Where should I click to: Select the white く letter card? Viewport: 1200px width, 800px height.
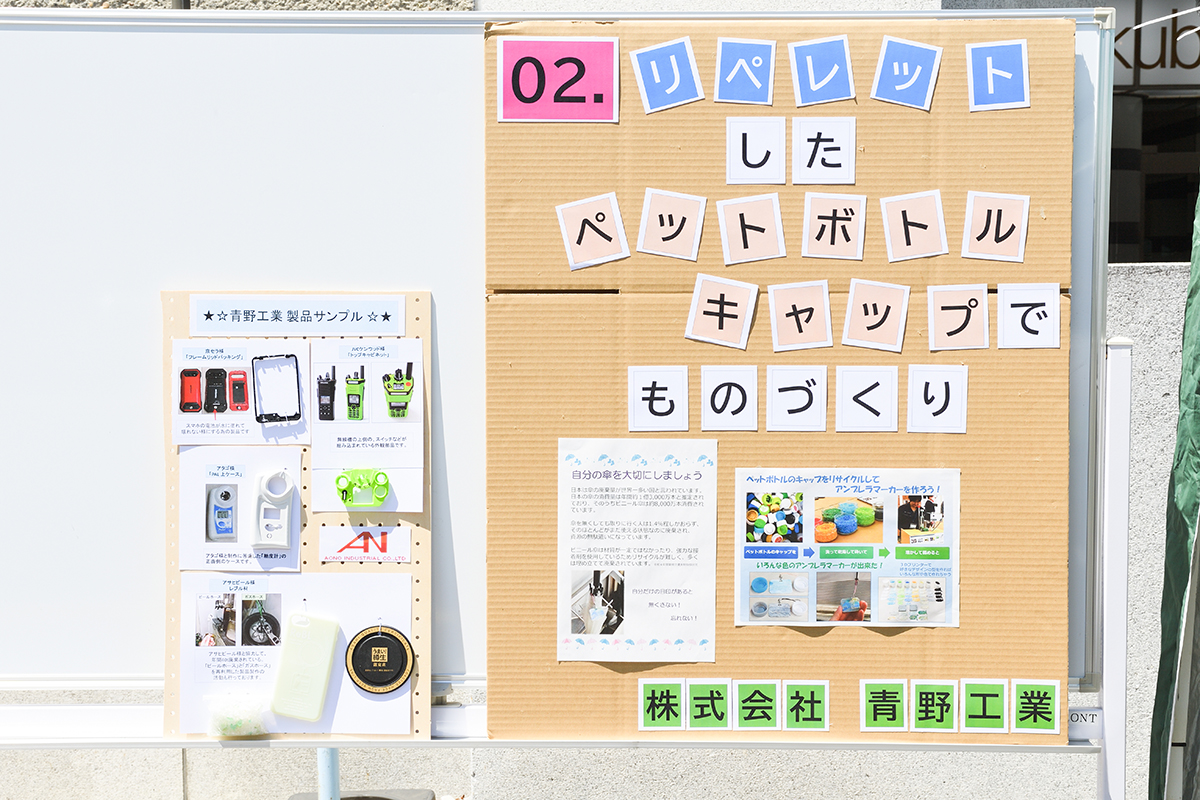867,398
